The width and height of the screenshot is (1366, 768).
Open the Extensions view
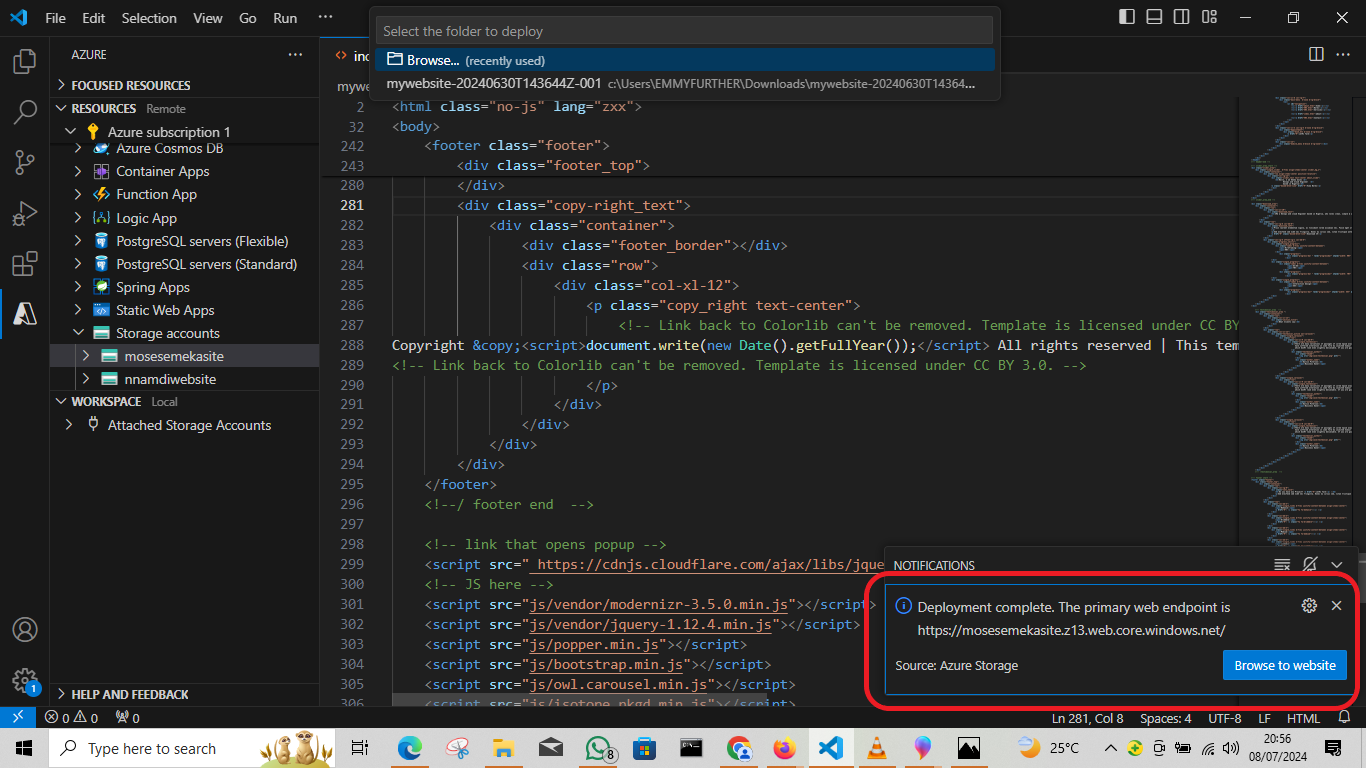click(x=25, y=264)
